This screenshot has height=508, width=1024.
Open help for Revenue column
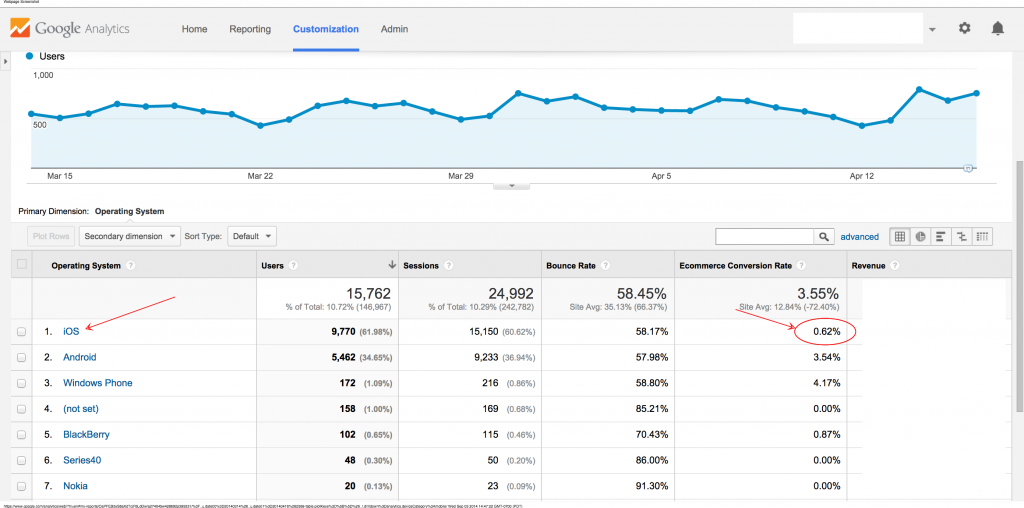coord(895,266)
